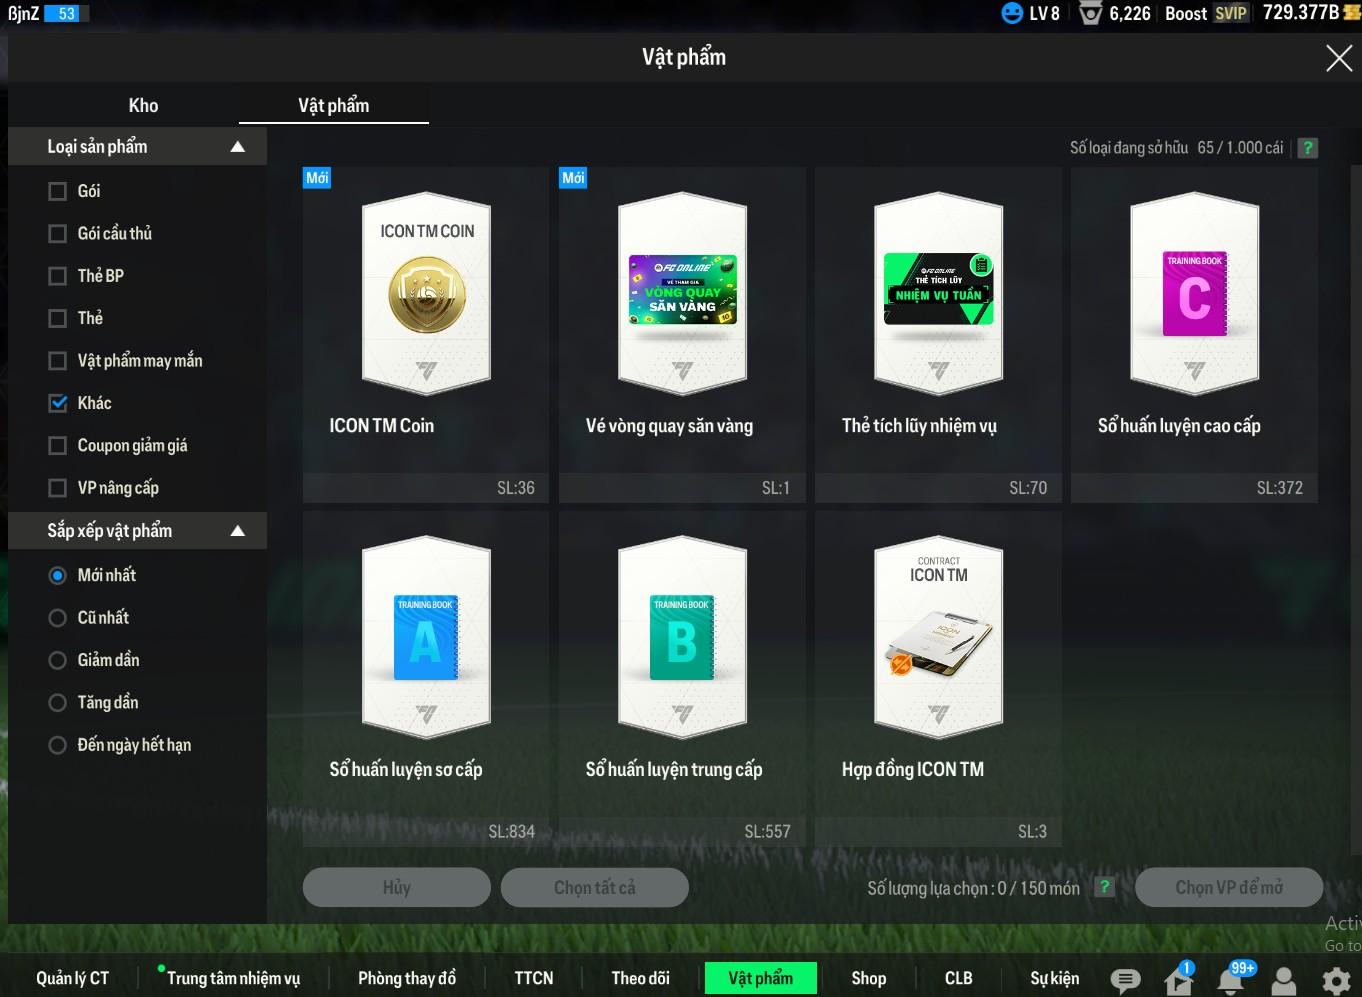This screenshot has height=997, width=1362.
Task: Click the green help icon beside owned item count
Action: coord(1307,148)
